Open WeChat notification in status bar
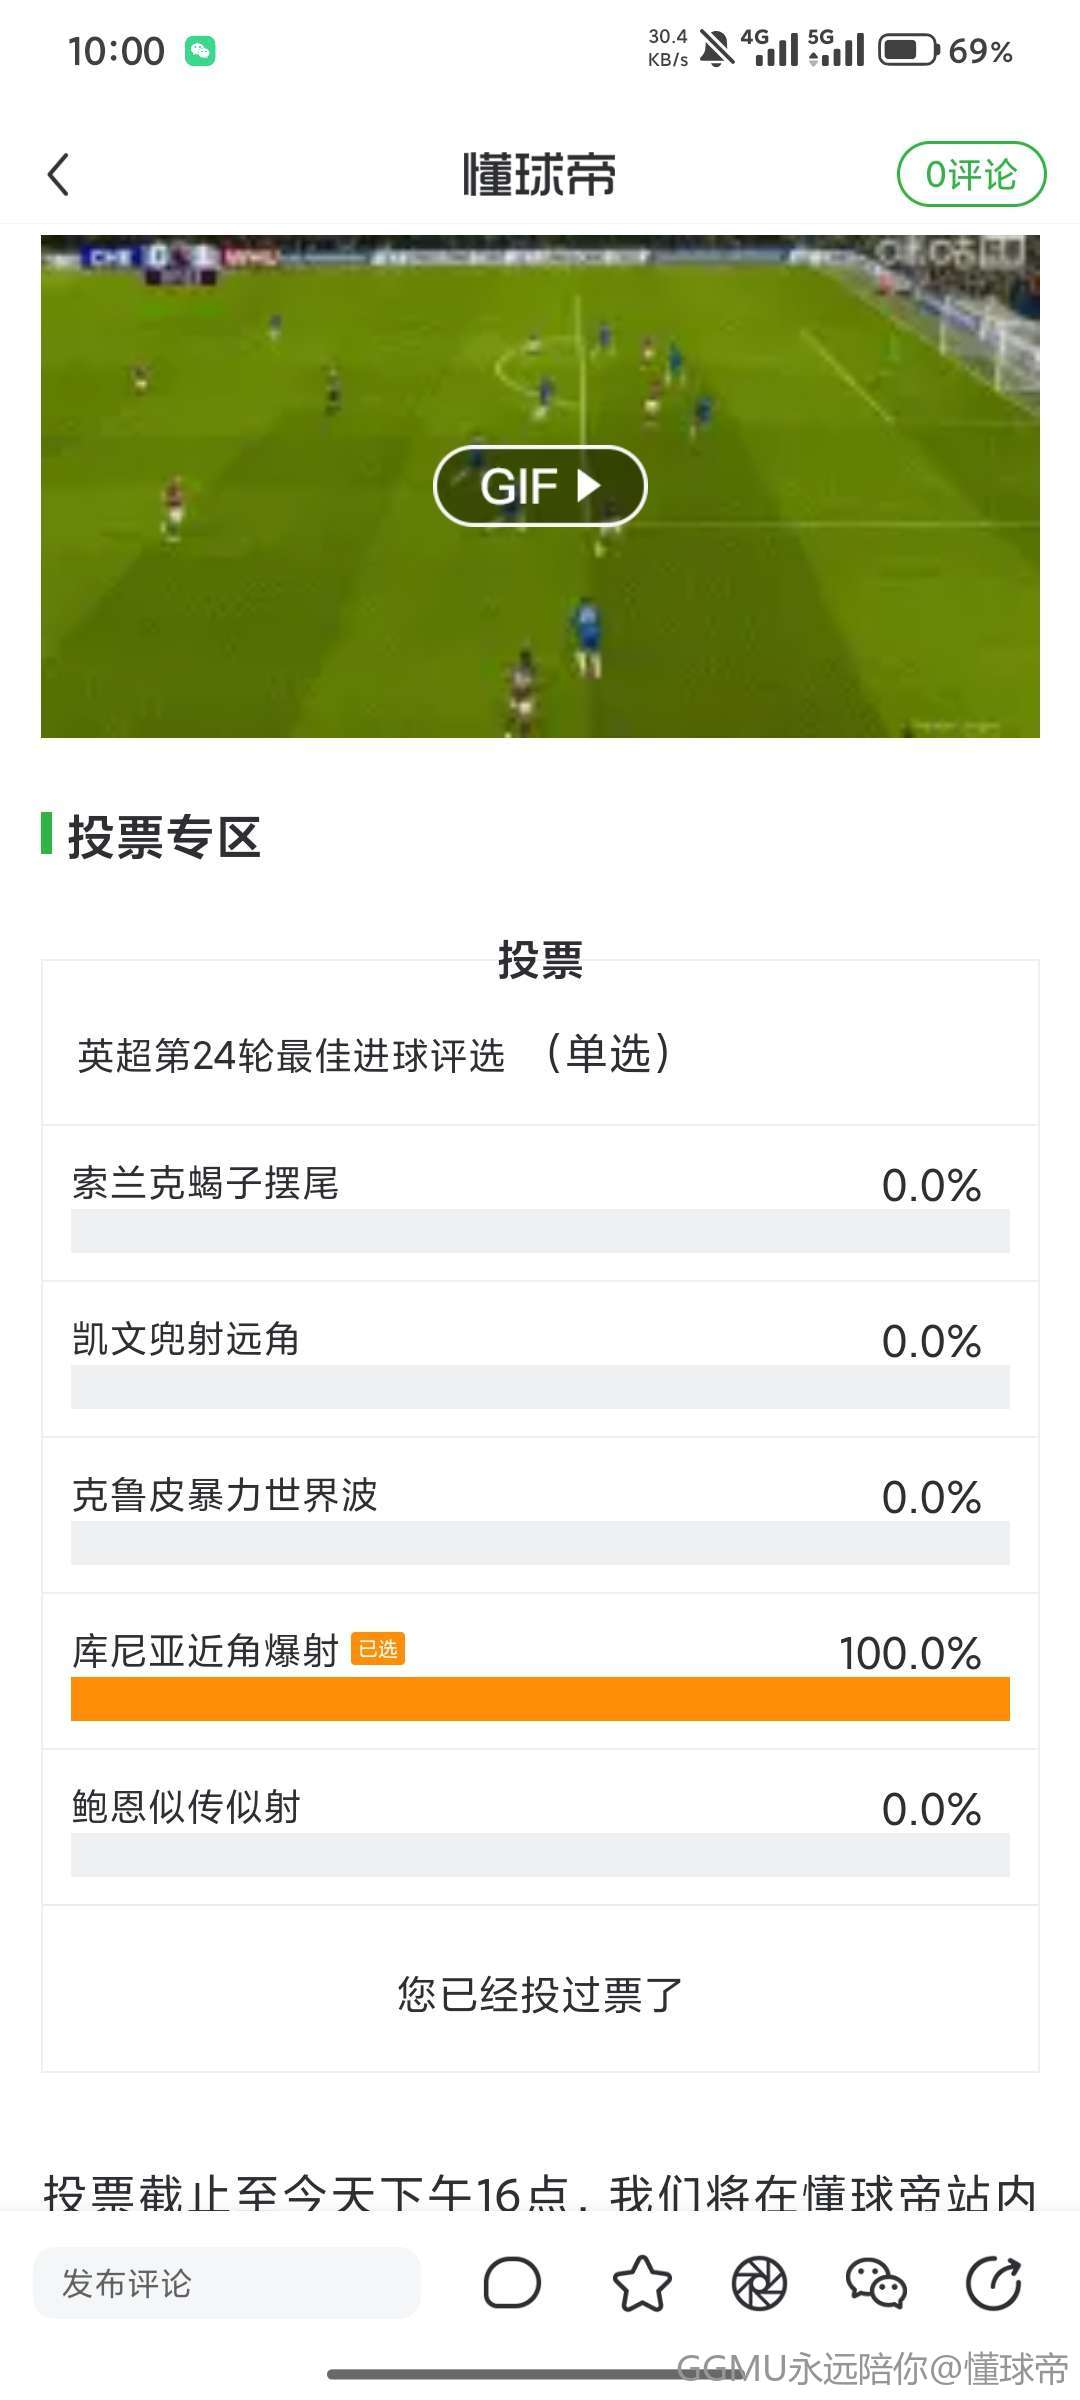The image size is (1080, 2400). point(200,51)
